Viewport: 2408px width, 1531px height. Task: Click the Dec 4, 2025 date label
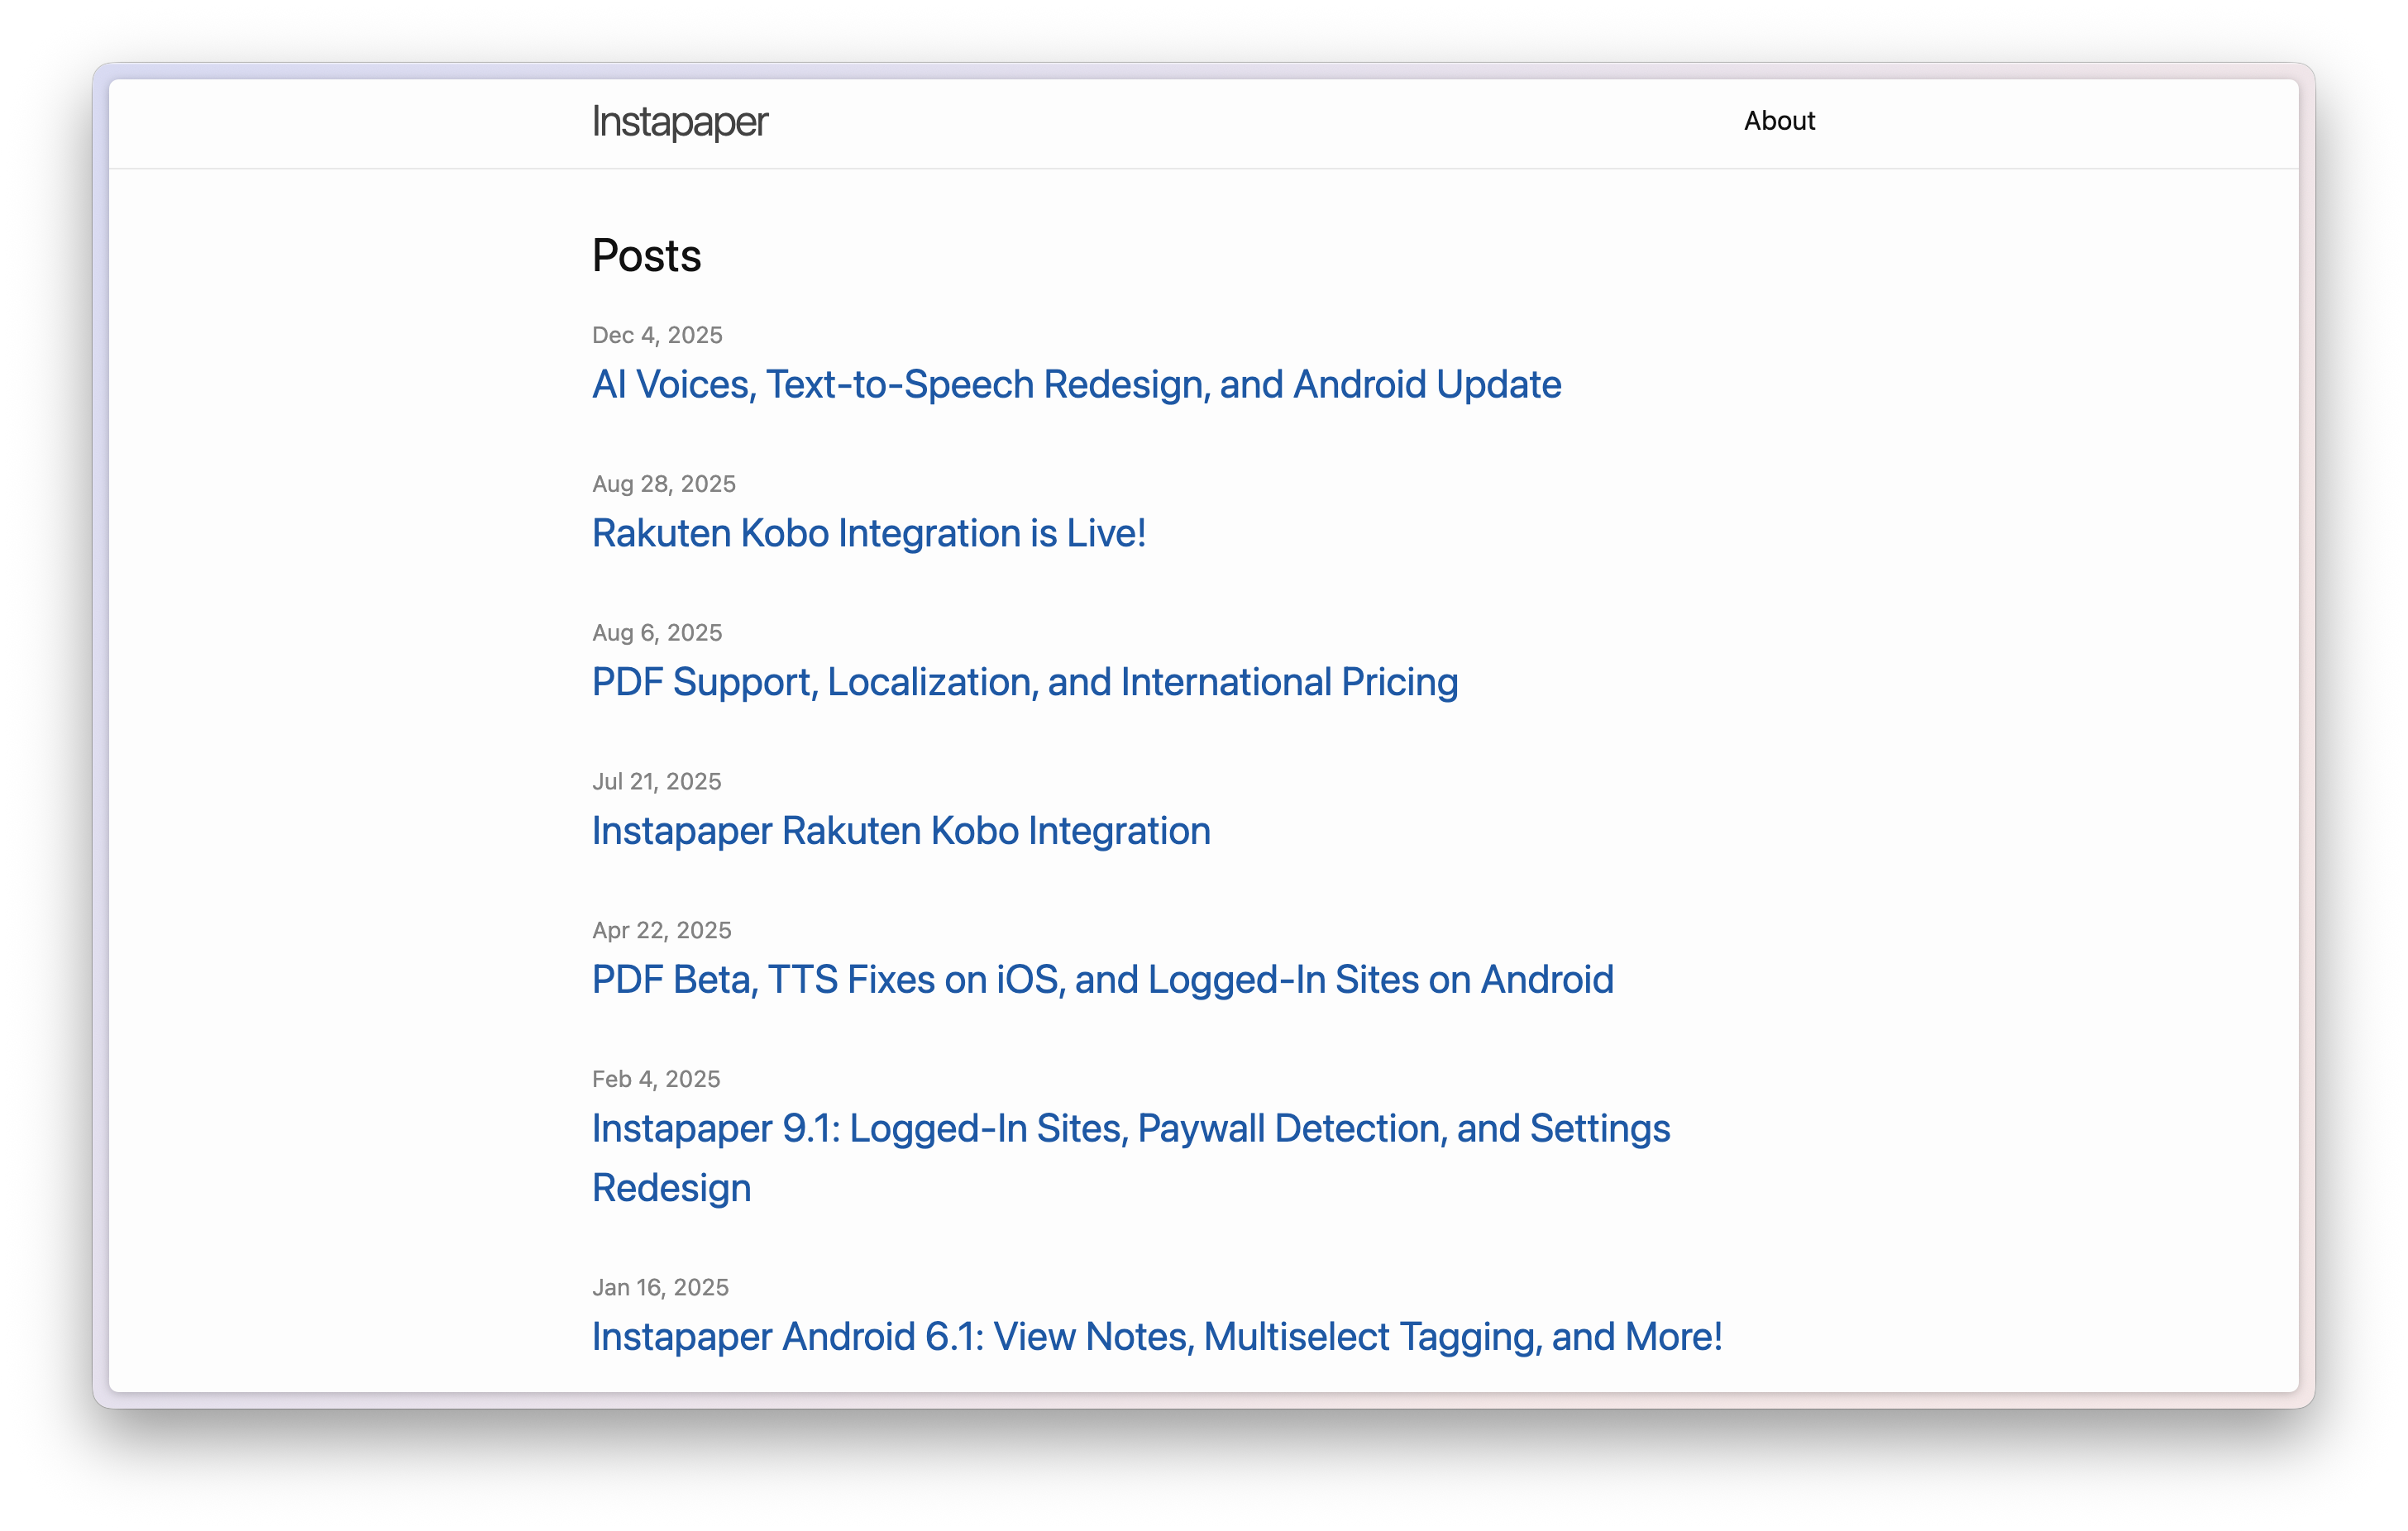(x=656, y=335)
